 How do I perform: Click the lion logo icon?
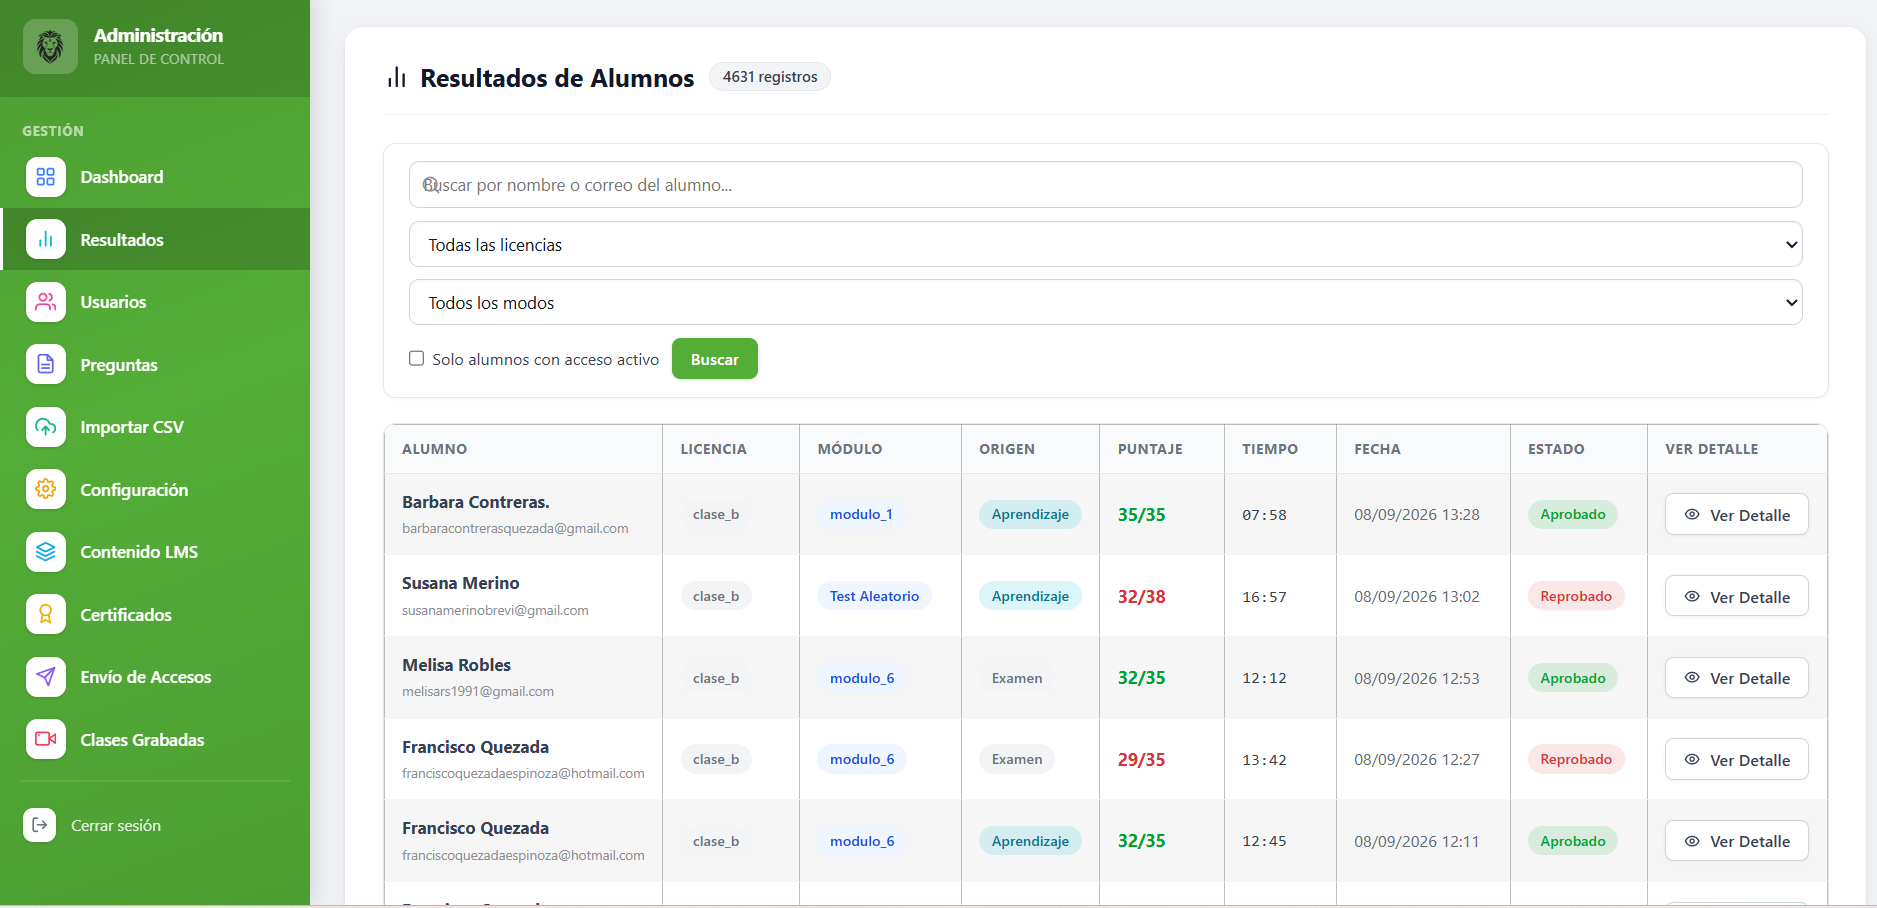coord(50,46)
